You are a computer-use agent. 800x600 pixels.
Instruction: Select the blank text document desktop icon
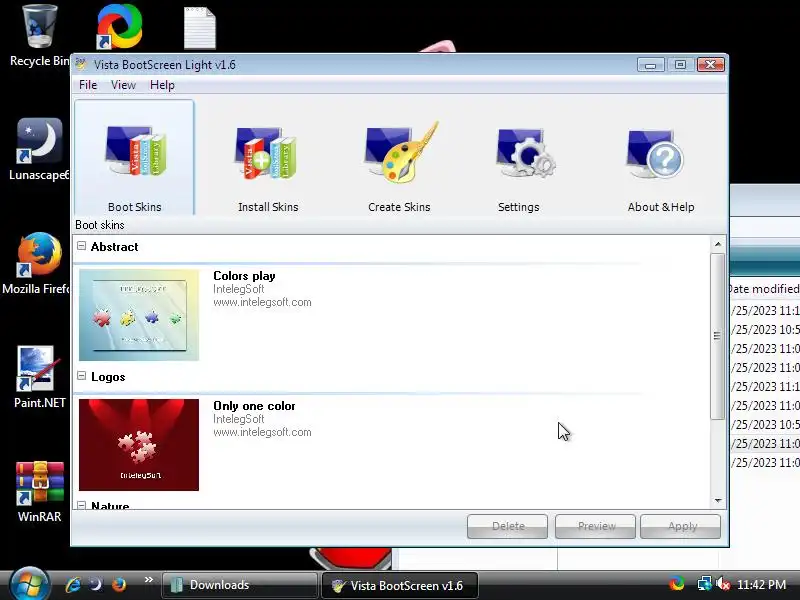pos(199,28)
